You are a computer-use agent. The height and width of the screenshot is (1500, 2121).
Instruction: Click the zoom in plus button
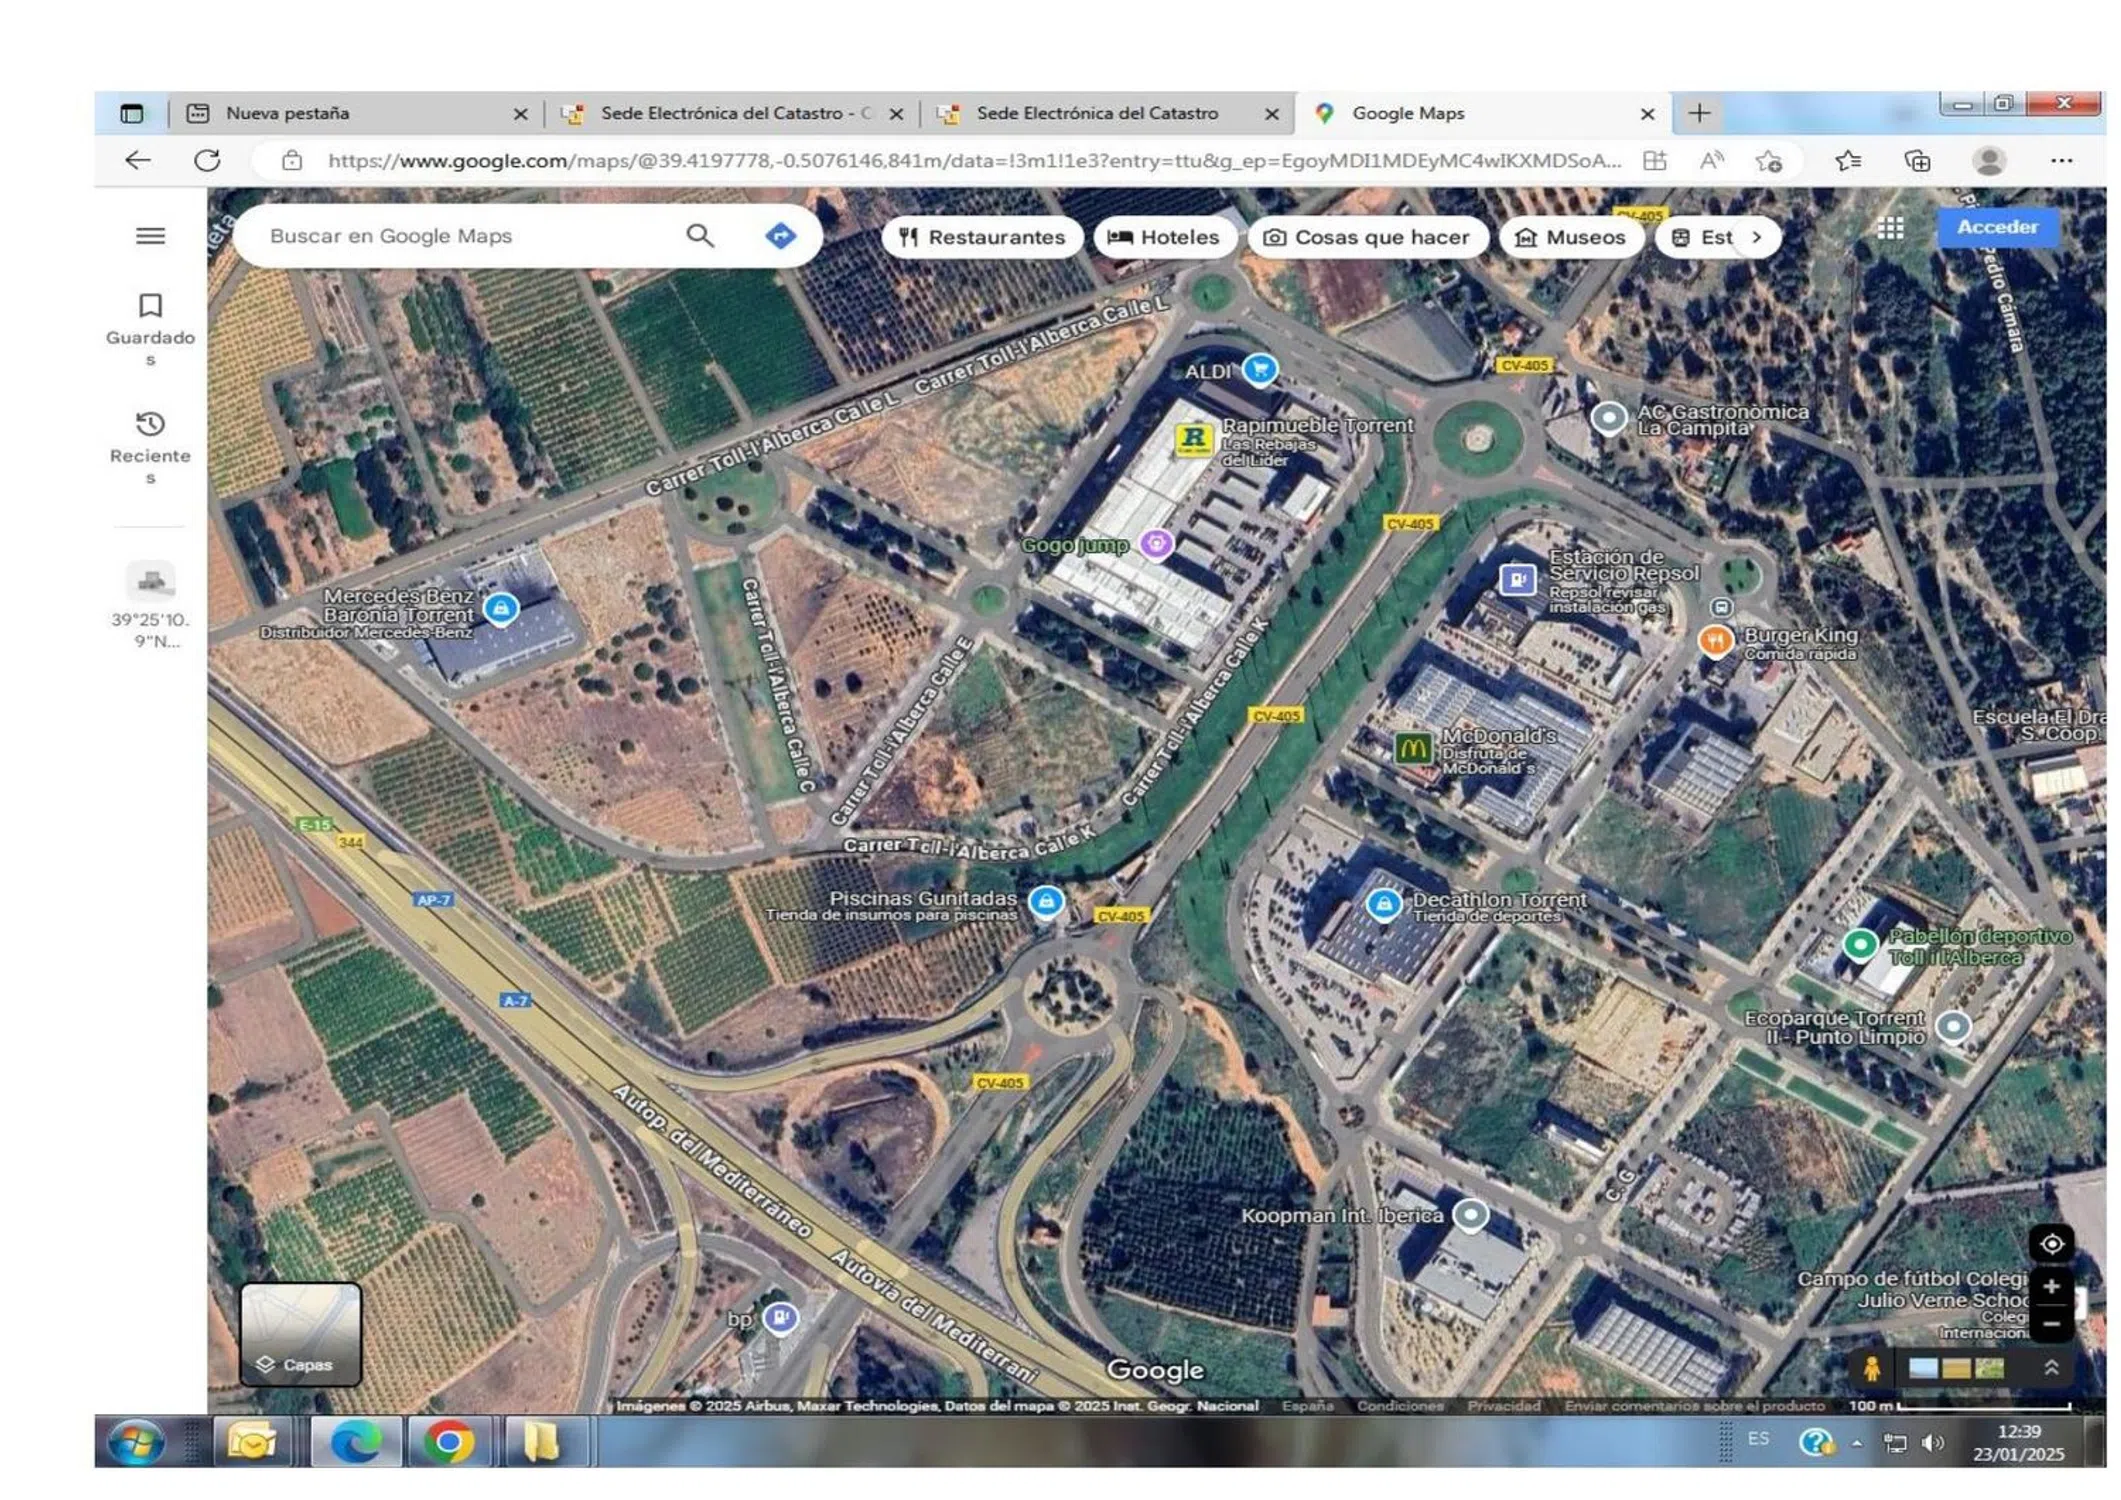(x=2051, y=1287)
